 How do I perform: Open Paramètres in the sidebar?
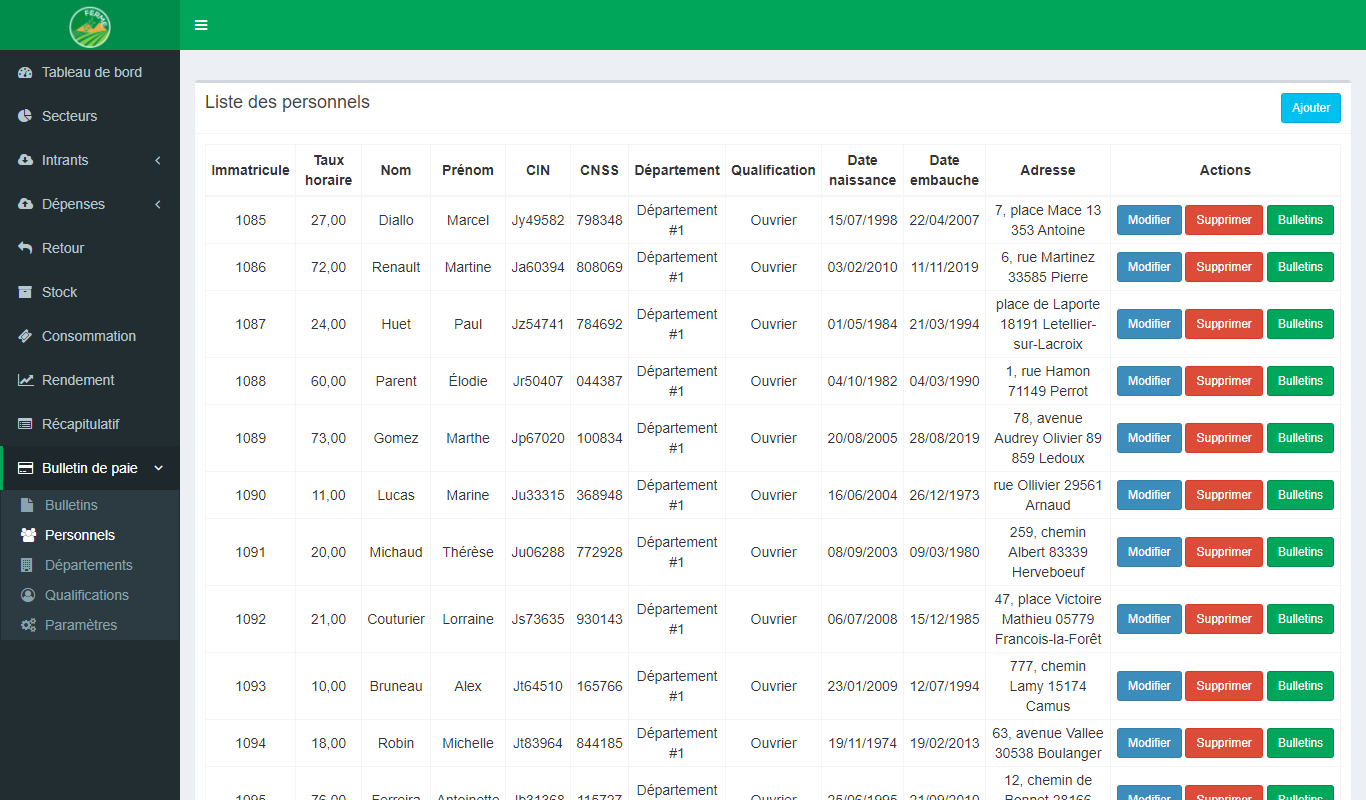coord(80,625)
